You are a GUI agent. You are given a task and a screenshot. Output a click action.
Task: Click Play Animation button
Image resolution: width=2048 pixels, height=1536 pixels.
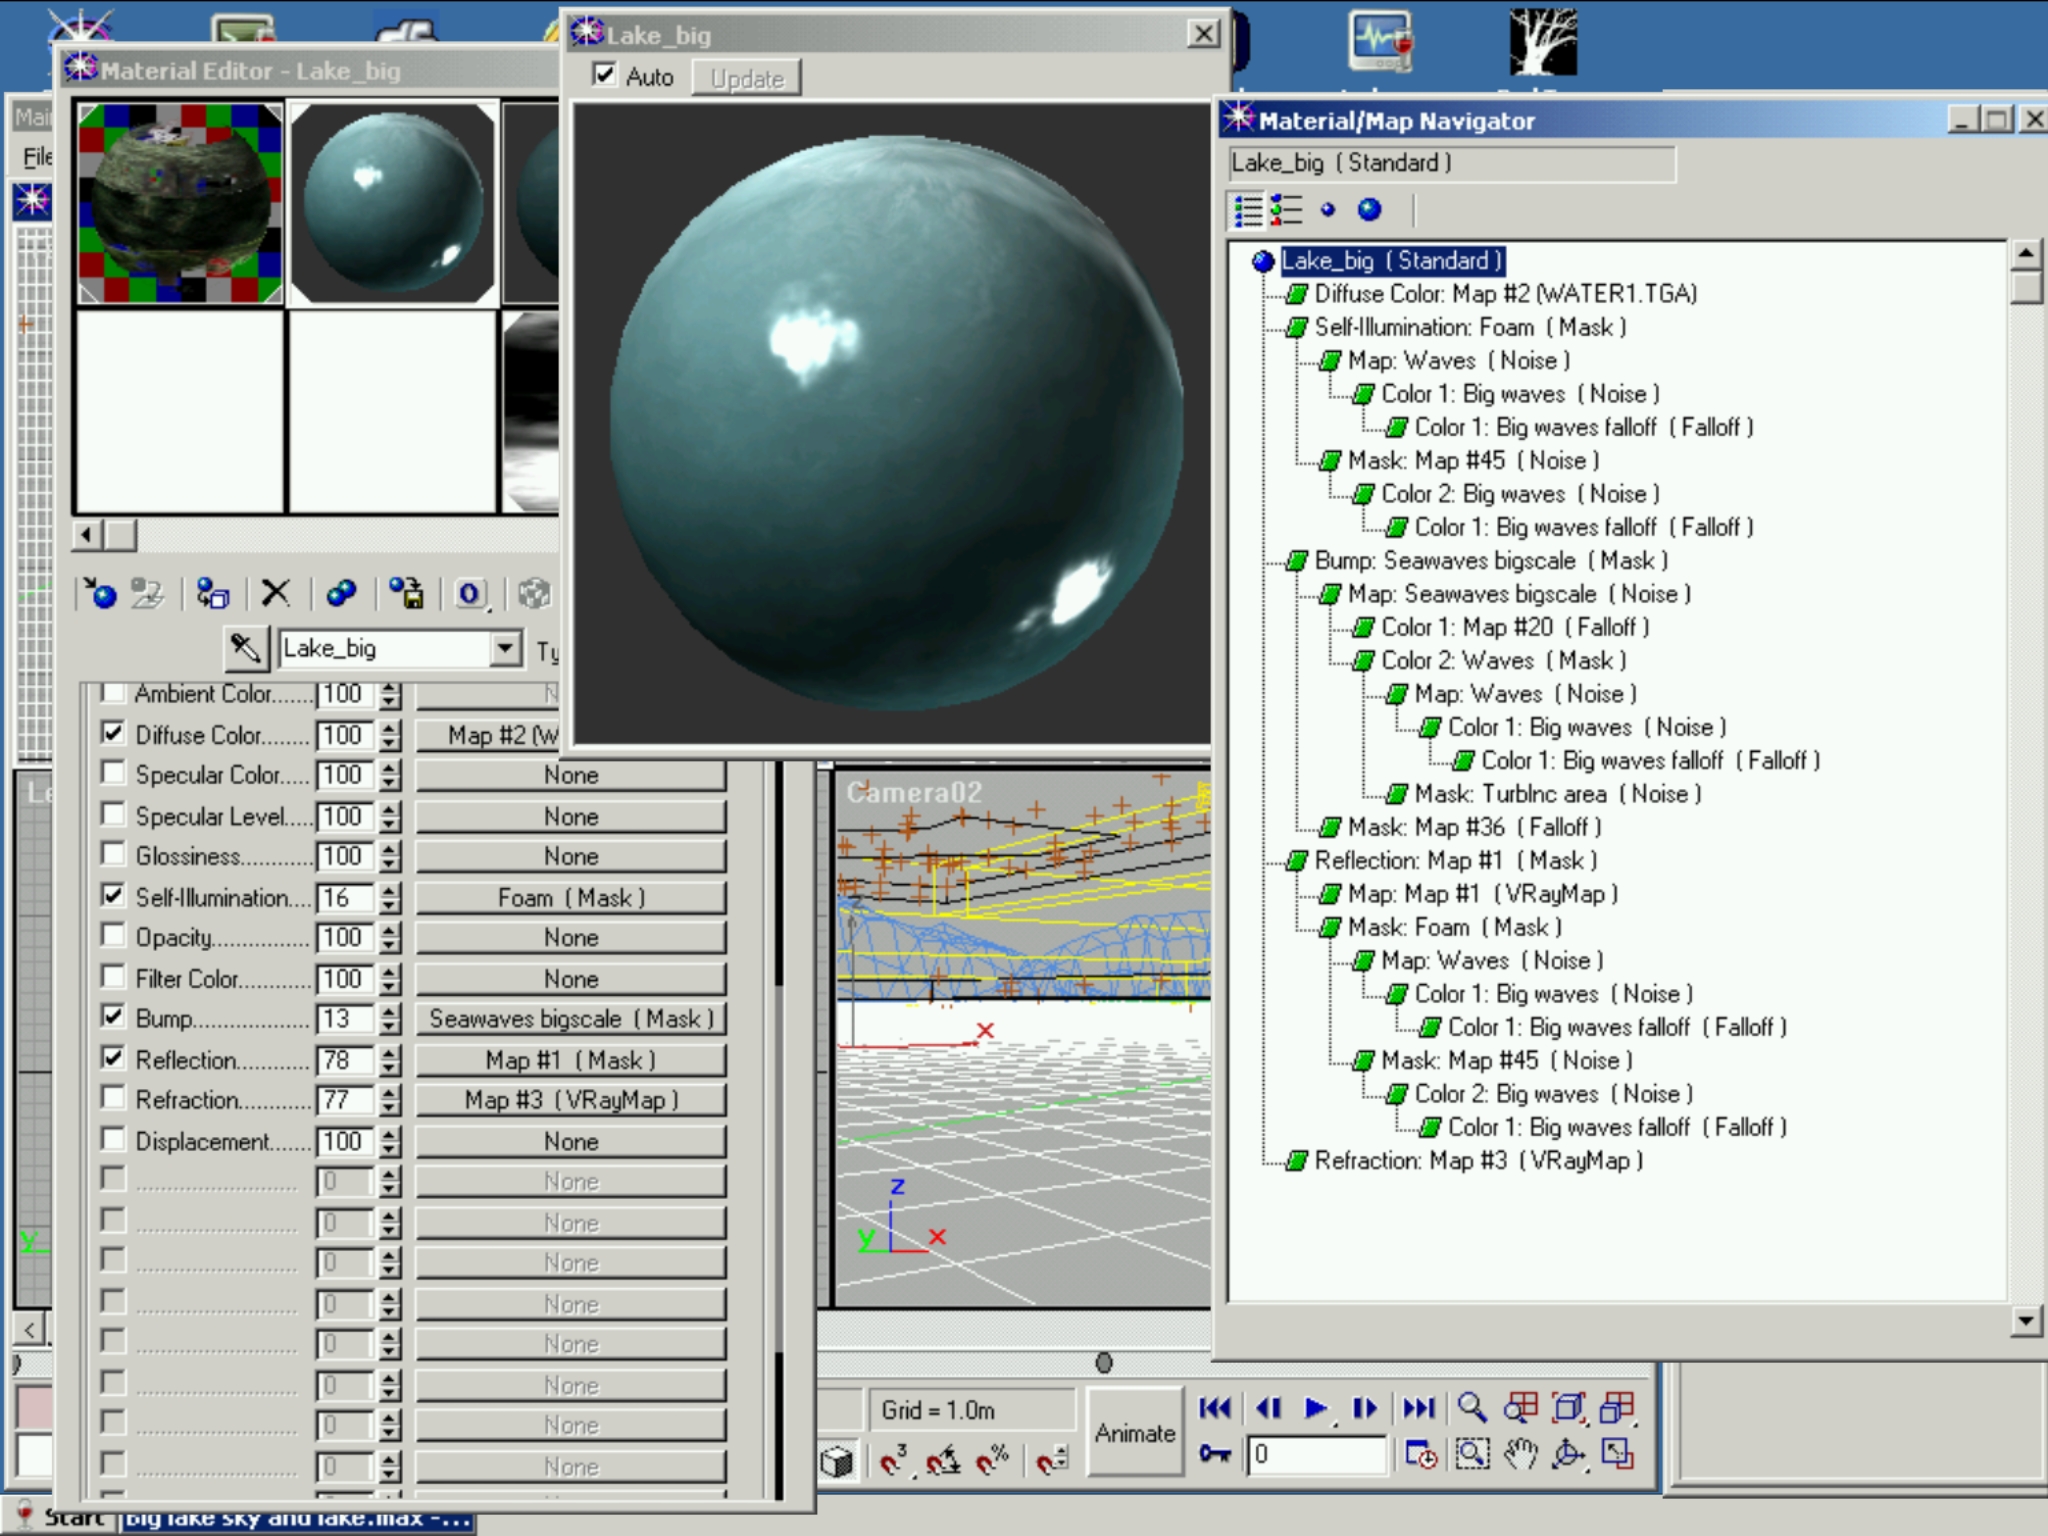[x=1316, y=1409]
